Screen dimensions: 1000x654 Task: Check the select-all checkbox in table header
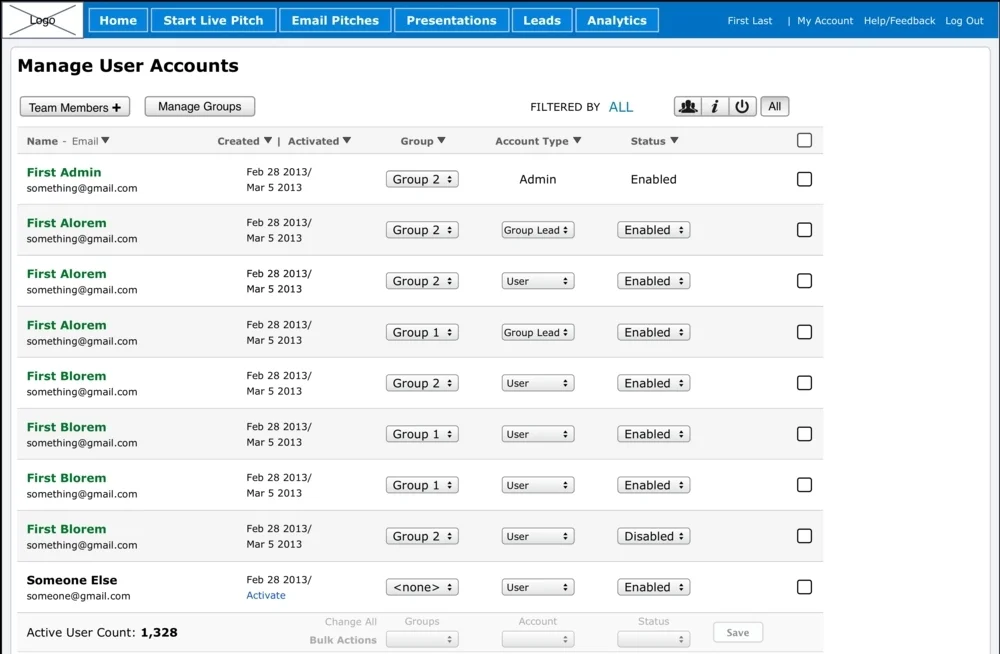pyautogui.click(x=804, y=140)
